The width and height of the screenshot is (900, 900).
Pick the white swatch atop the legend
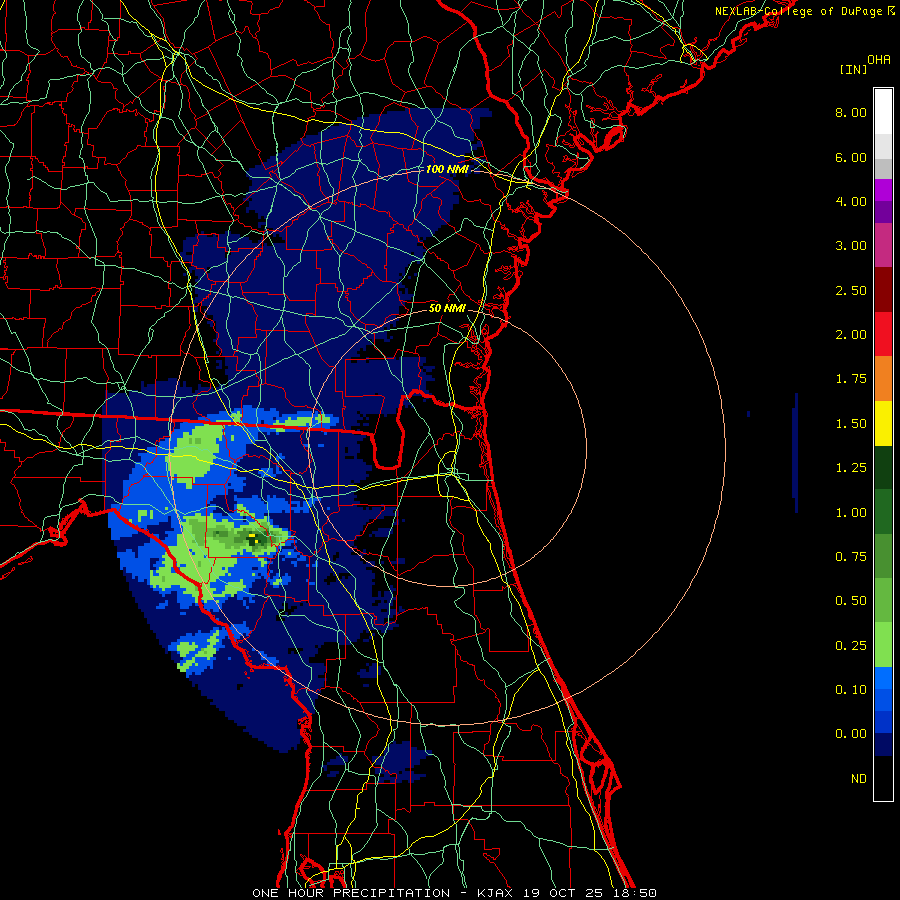[883, 112]
